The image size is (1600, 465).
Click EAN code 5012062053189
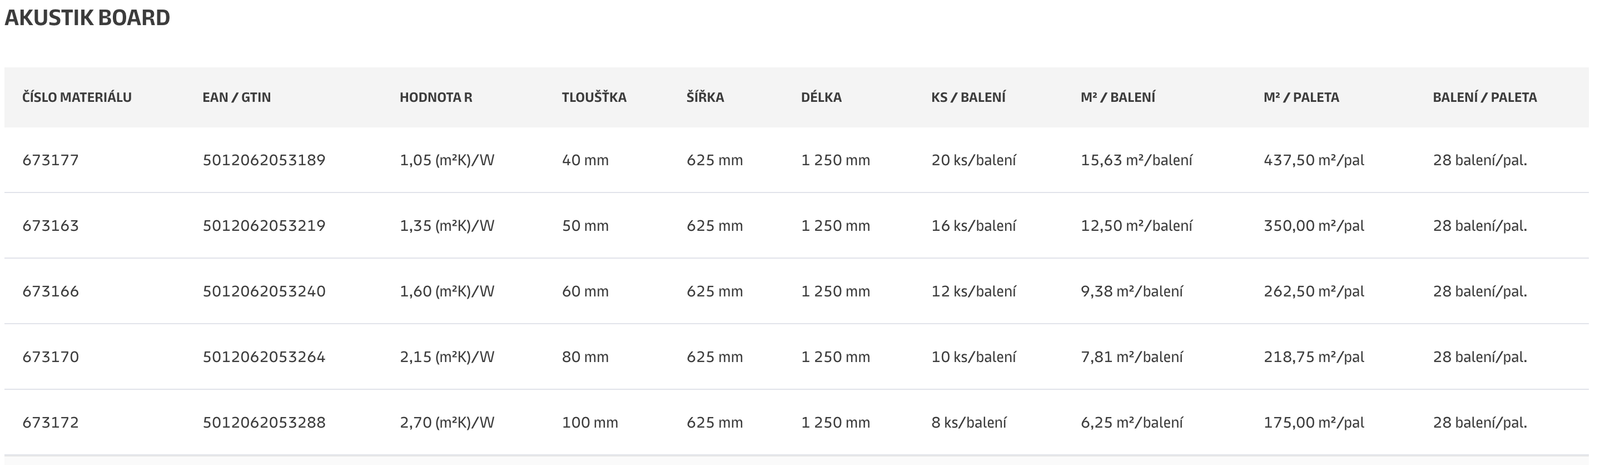(x=264, y=160)
